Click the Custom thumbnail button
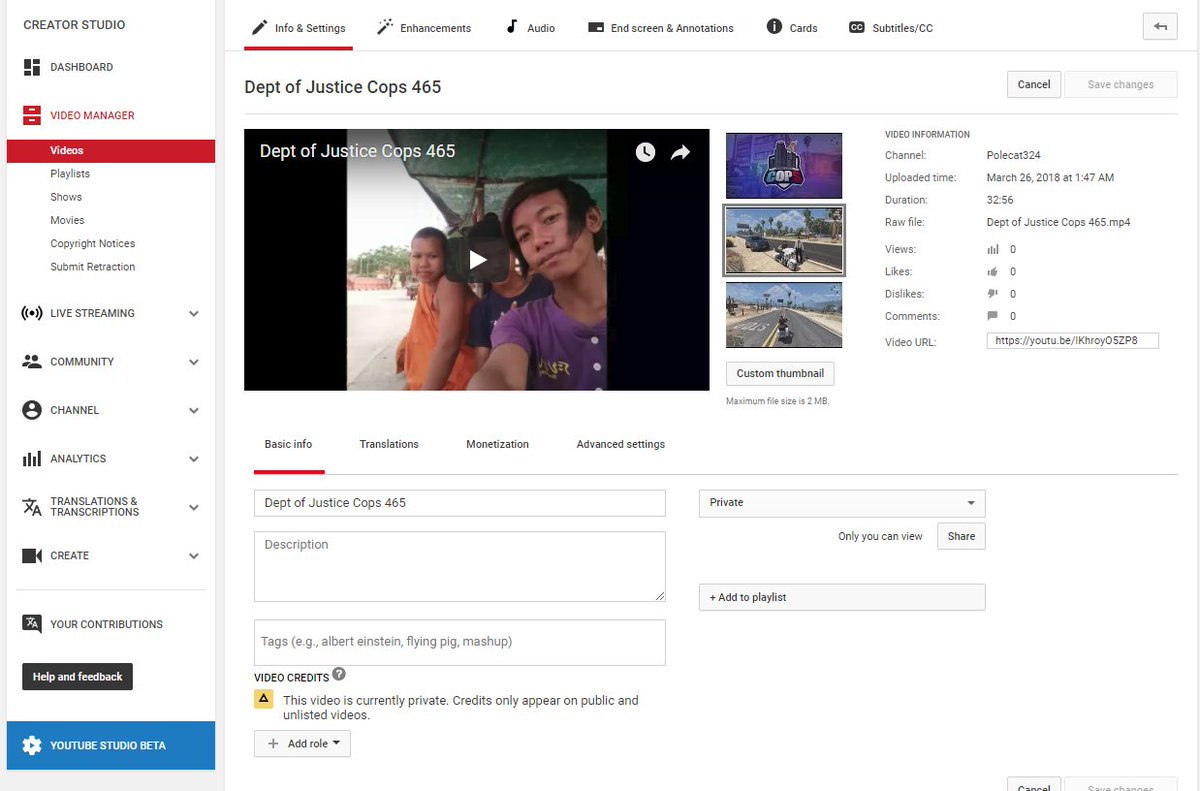The image size is (1200, 791). pyautogui.click(x=780, y=373)
